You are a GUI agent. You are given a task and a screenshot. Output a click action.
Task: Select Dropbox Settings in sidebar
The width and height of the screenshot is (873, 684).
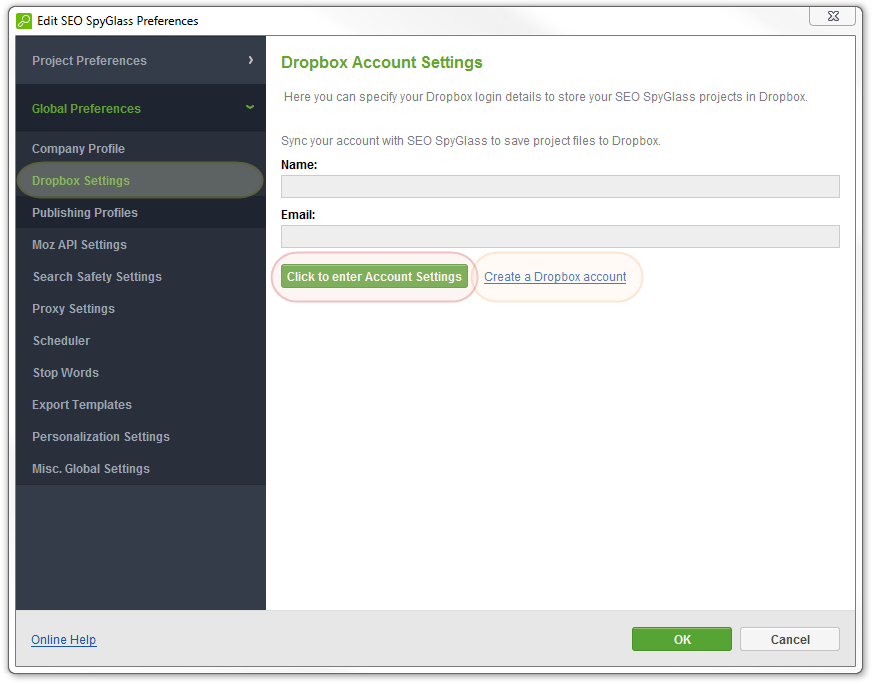pyautogui.click(x=140, y=180)
